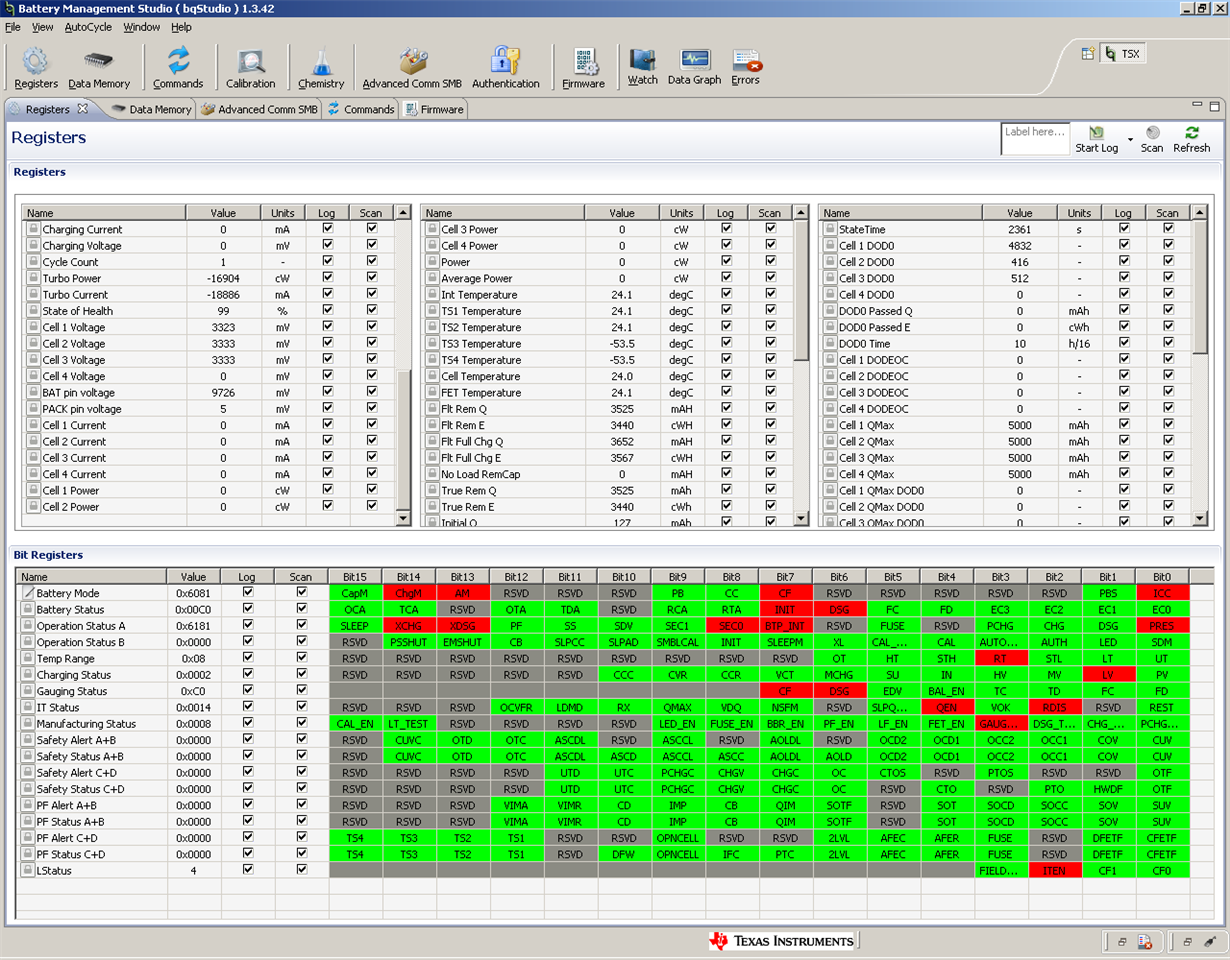Click the red RT bit in Temp Range
The height and width of the screenshot is (960, 1230).
1001,659
